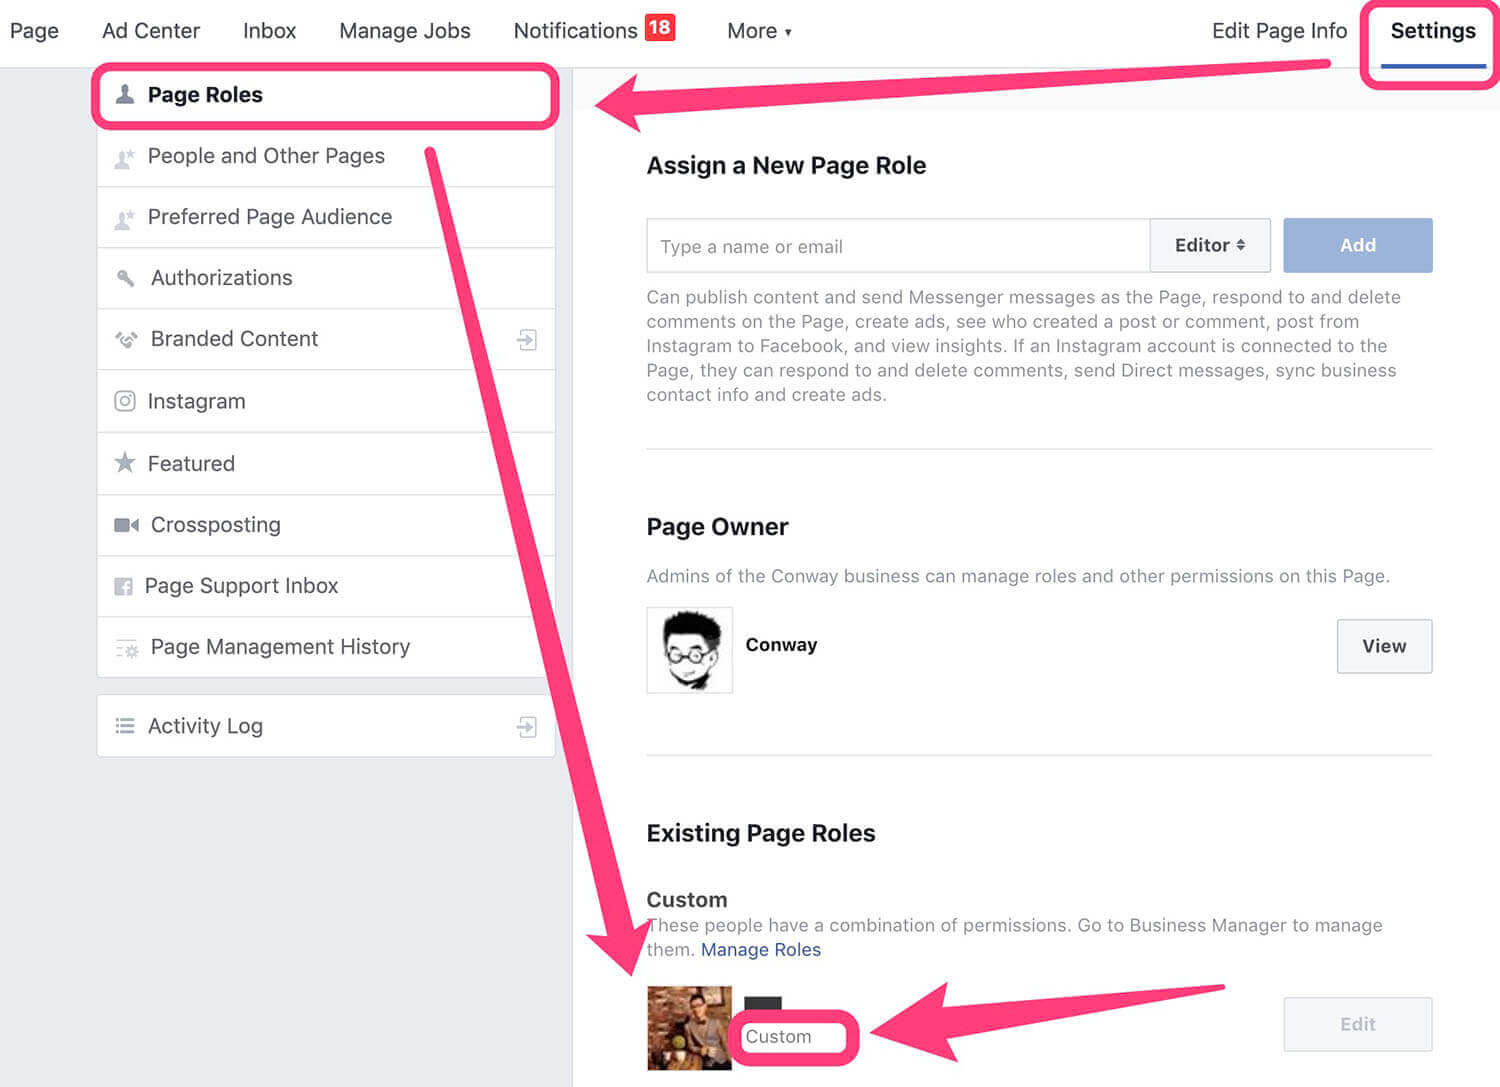Screen dimensions: 1500x1087
Task: Open the Notifications tab
Action: [575, 31]
